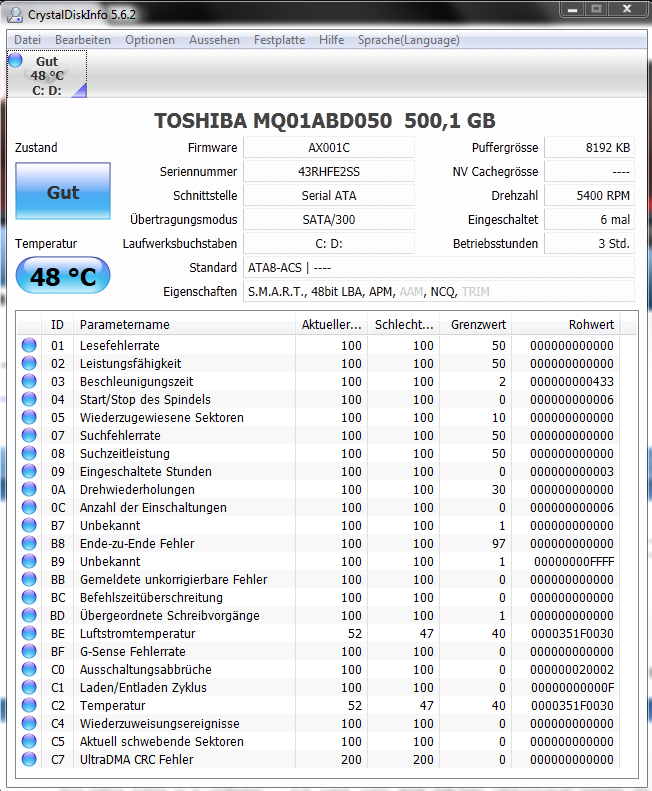Click the Parametername column header
652x791 pixels.
pos(184,324)
